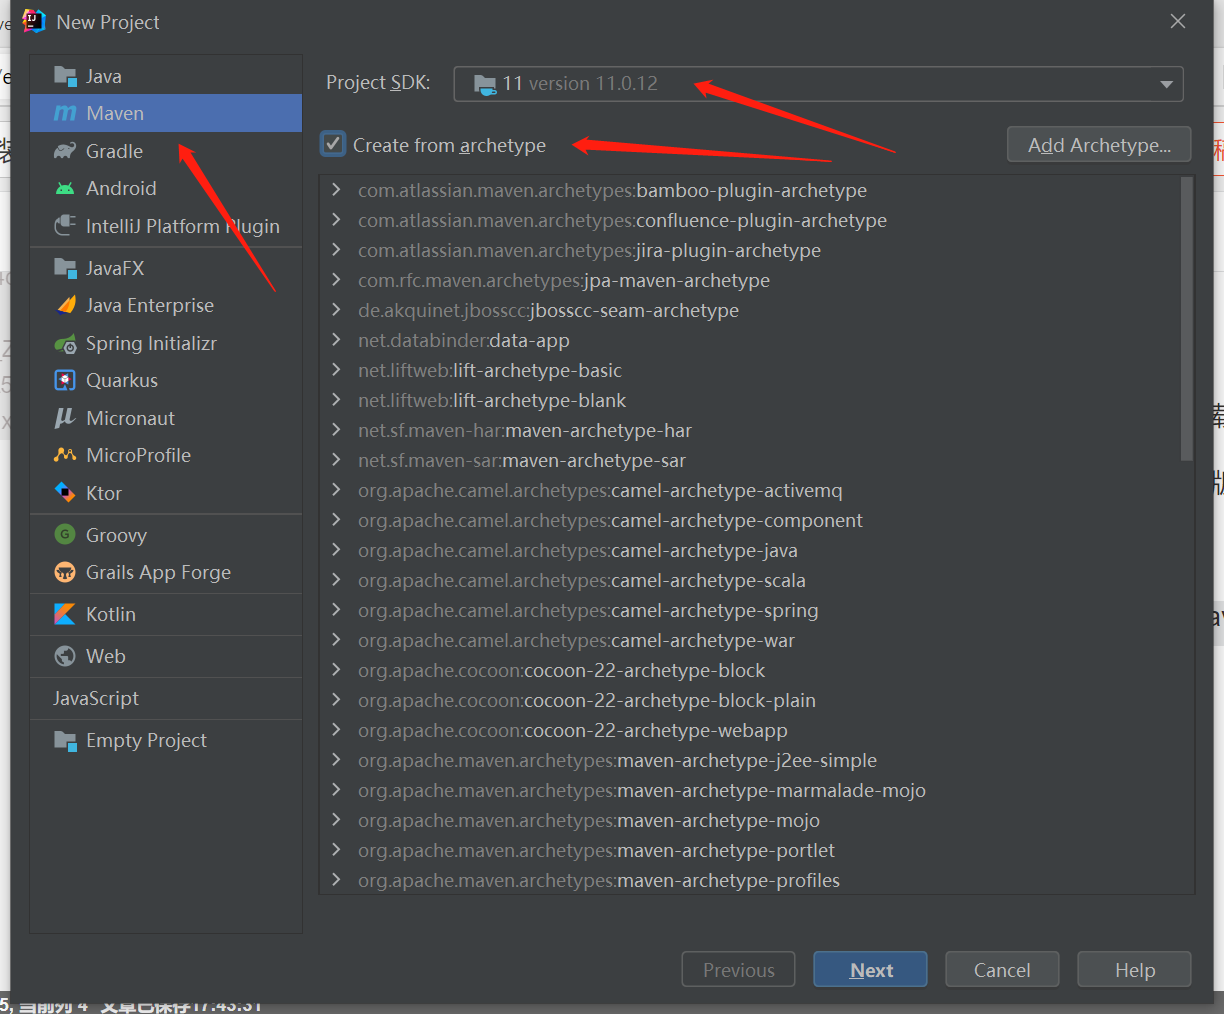Select the JavaFX folder icon

coord(65,268)
